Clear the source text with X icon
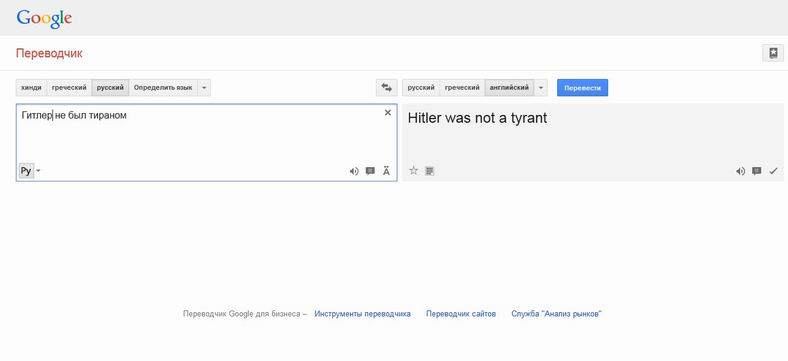788x361 pixels. [x=387, y=113]
